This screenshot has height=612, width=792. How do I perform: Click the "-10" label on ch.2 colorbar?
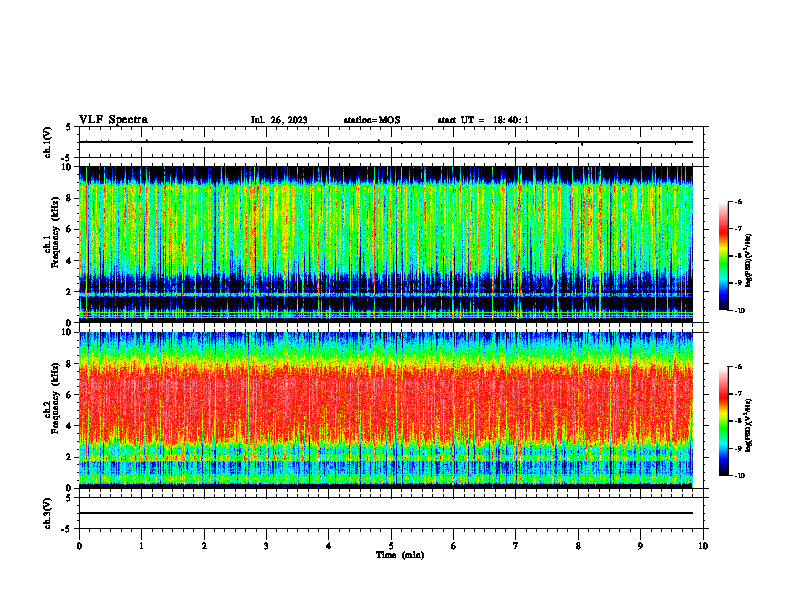(x=740, y=476)
